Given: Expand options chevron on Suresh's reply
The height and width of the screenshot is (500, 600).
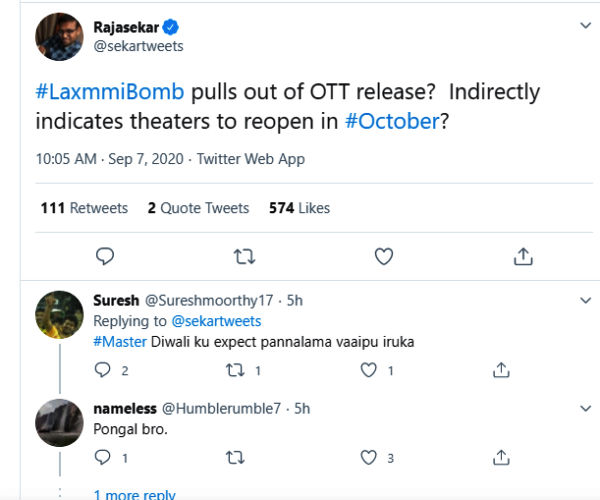Looking at the screenshot, I should (585, 300).
